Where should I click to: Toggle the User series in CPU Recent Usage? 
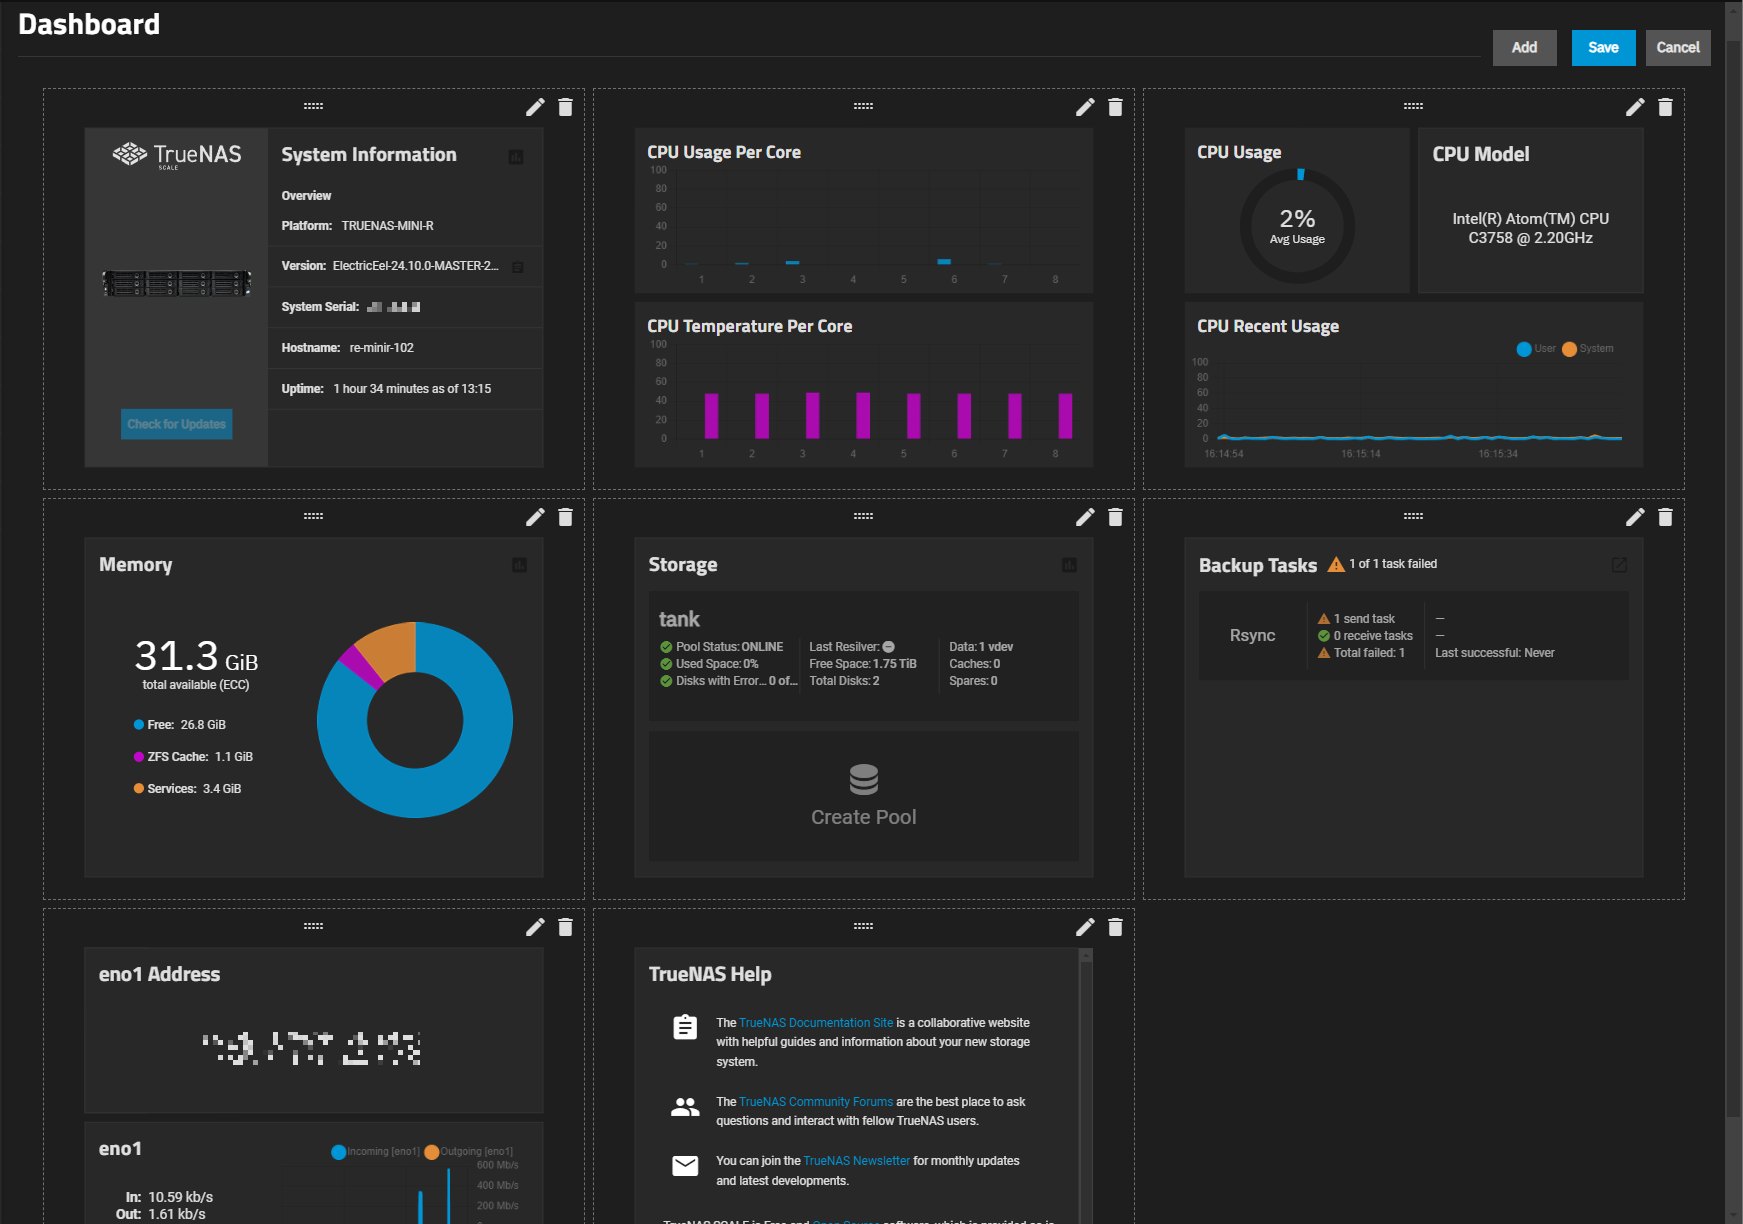[1523, 348]
